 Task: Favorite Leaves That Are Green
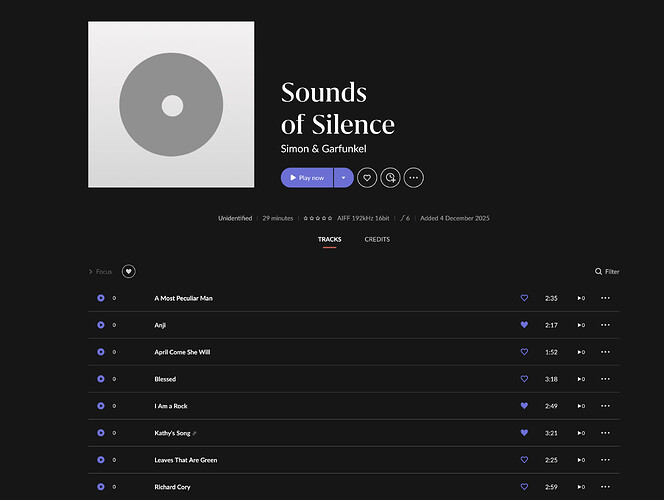click(x=524, y=460)
